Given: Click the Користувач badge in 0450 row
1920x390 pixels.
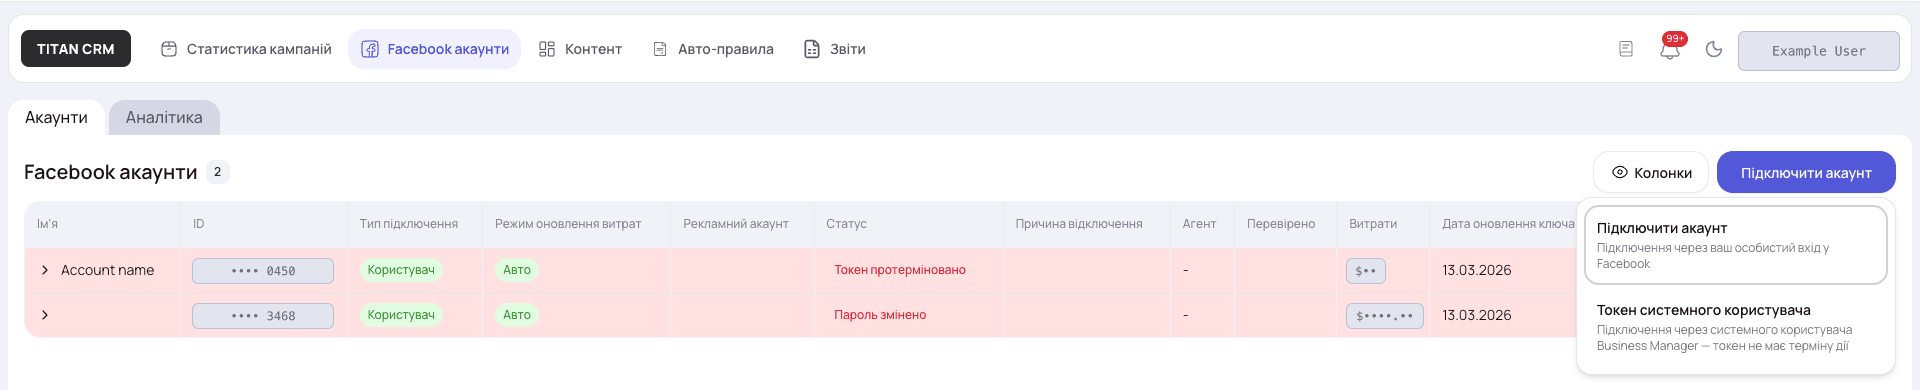Looking at the screenshot, I should (x=401, y=270).
